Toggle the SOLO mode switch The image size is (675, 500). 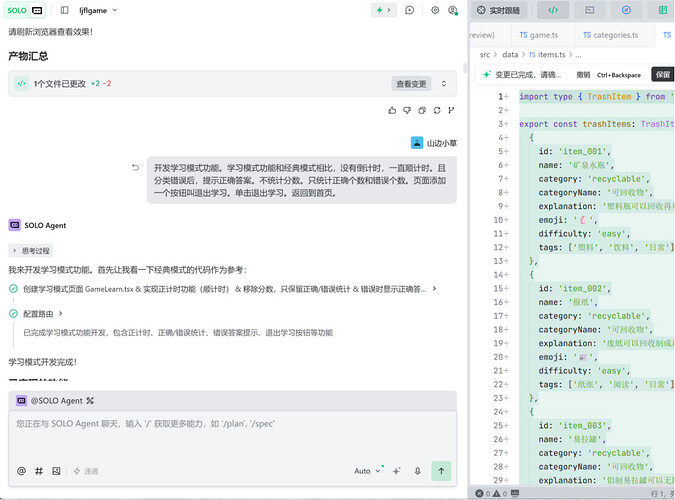click(25, 10)
